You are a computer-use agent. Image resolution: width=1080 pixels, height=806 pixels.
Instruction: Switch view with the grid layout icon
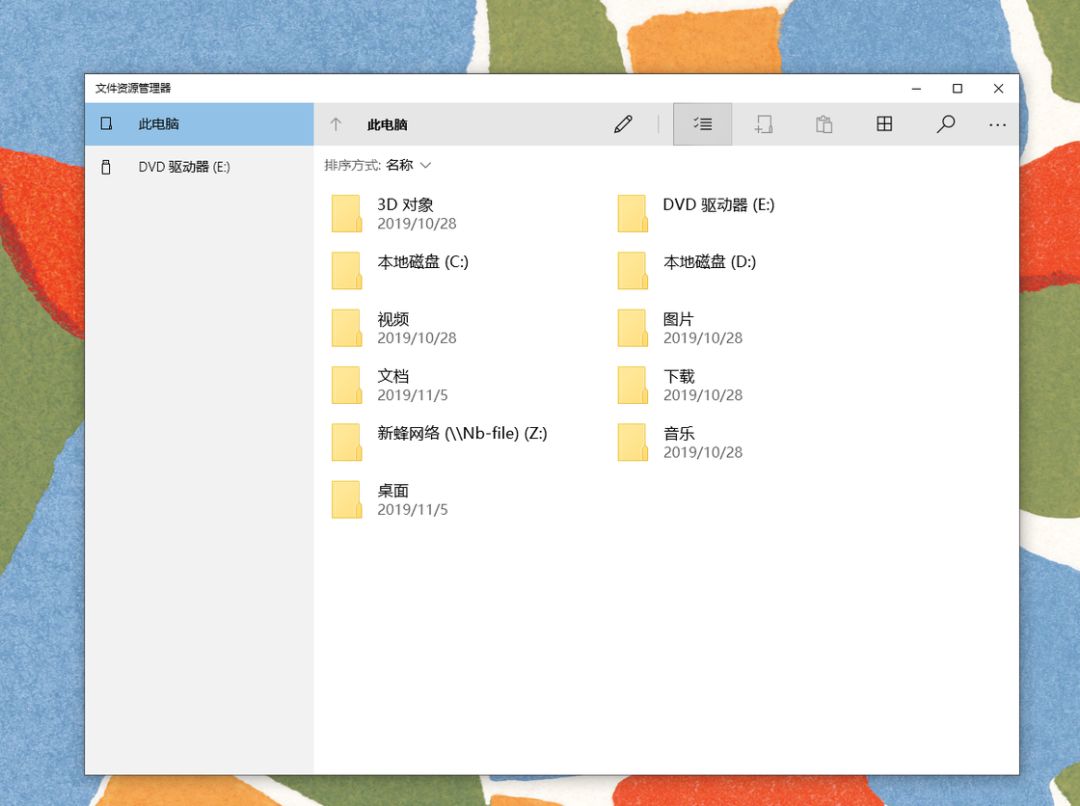(884, 124)
